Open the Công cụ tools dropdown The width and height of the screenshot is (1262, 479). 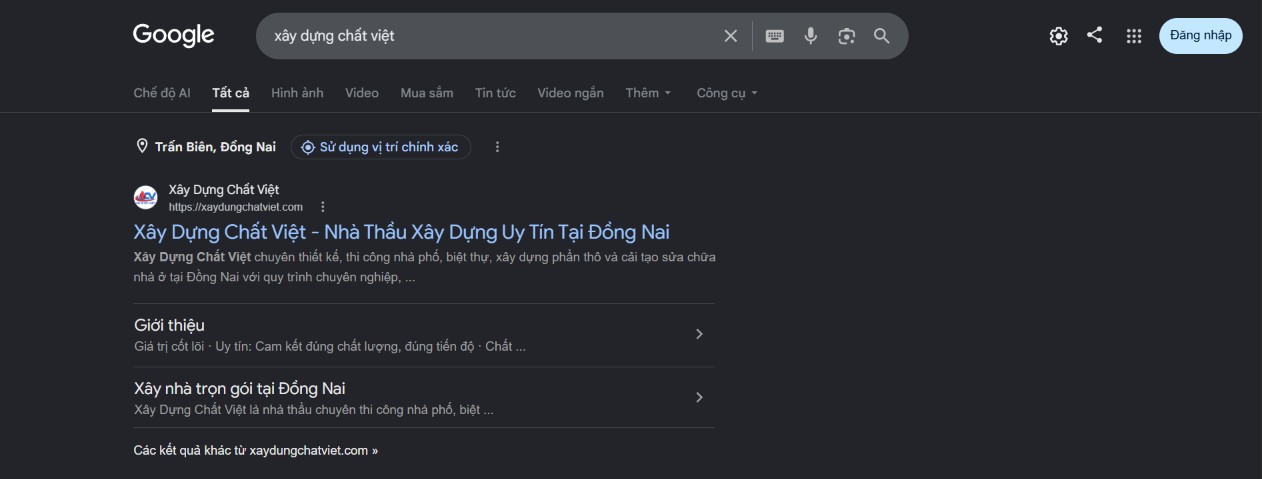click(x=727, y=93)
